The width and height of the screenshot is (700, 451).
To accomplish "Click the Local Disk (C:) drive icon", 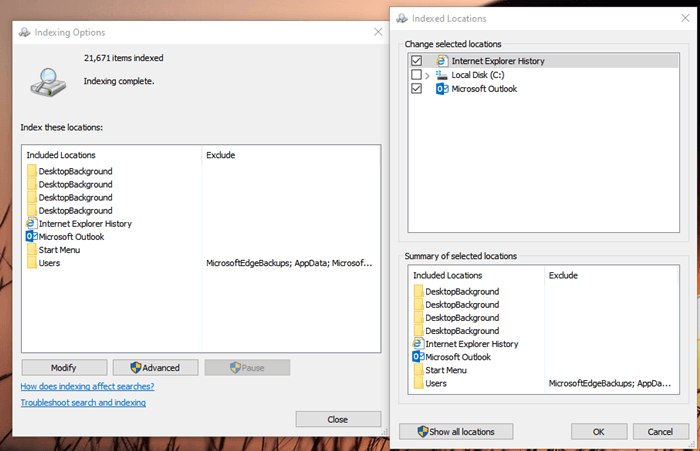I will 442,75.
